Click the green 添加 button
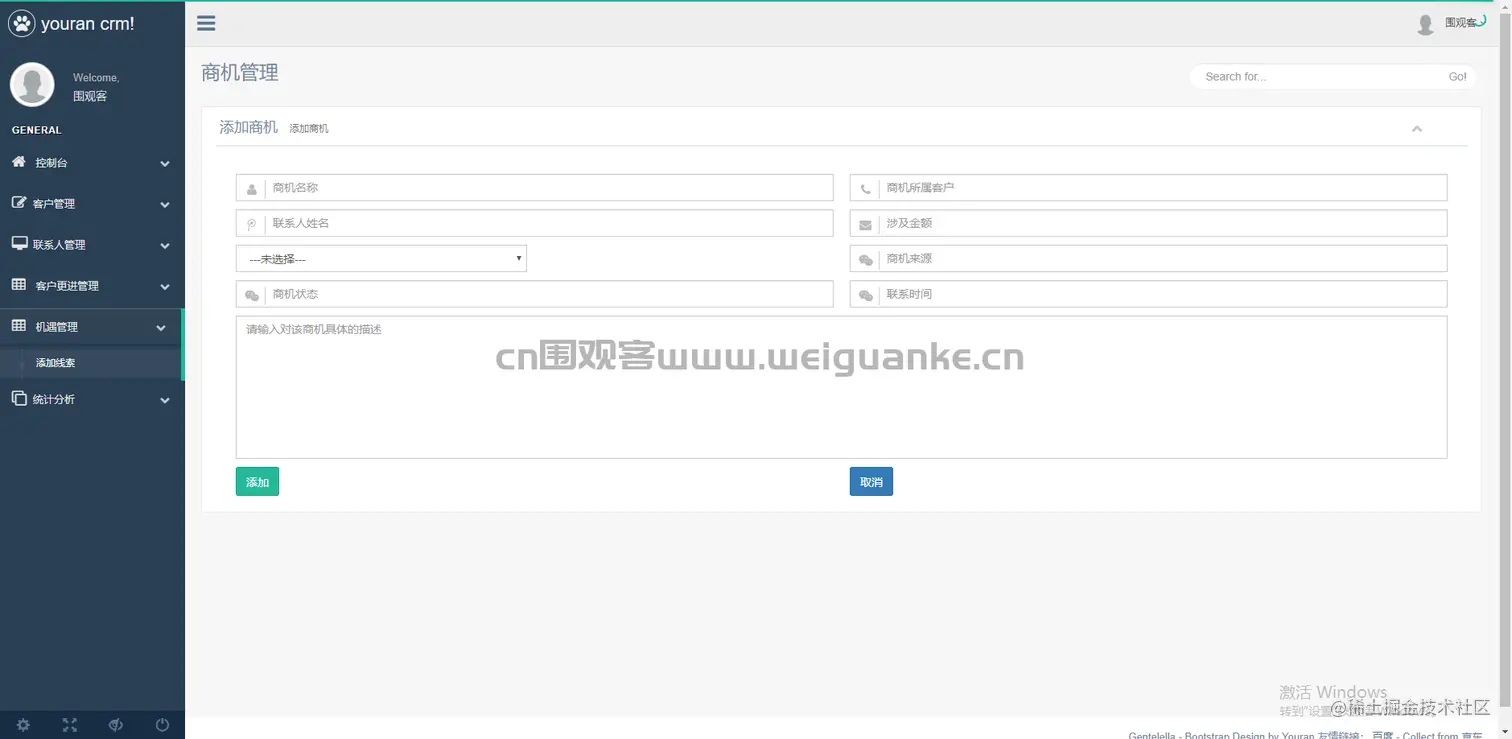1512x739 pixels. pos(257,482)
